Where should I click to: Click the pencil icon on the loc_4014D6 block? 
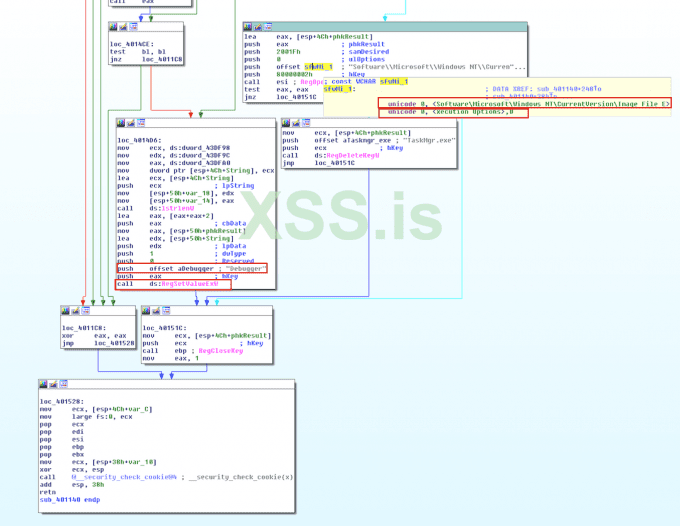(x=131, y=123)
